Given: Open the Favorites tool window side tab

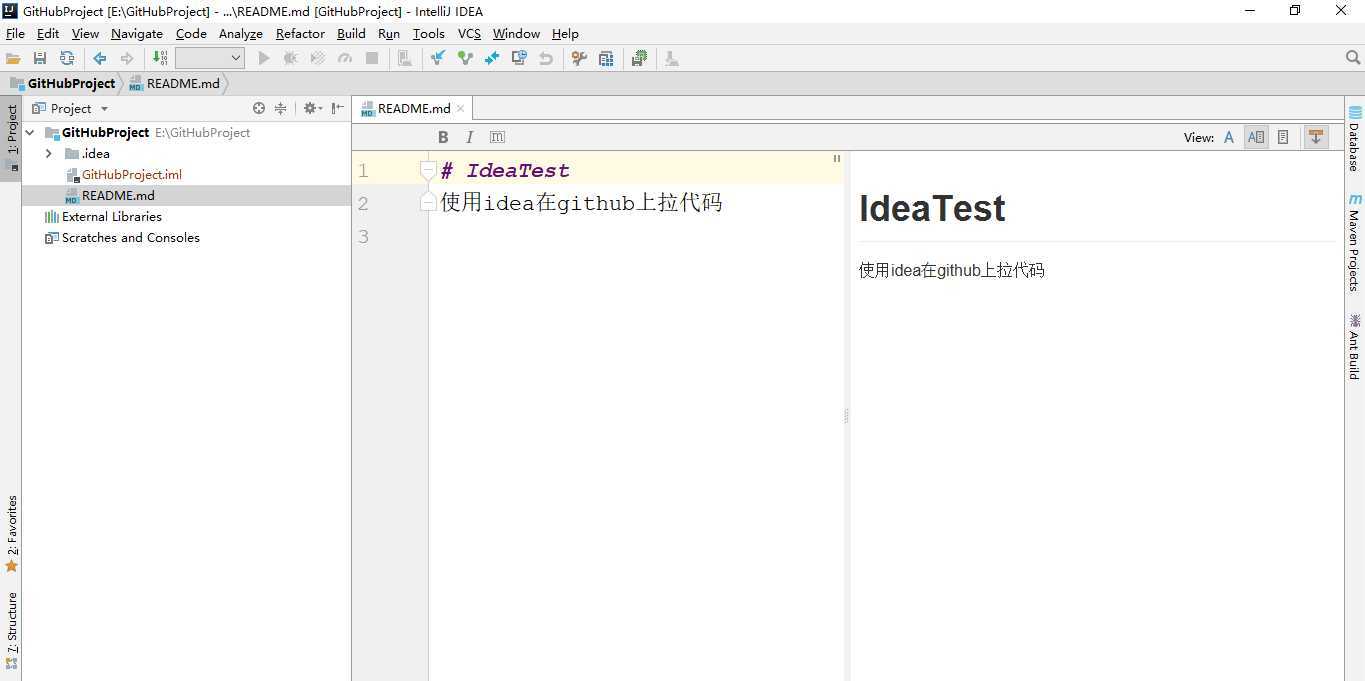Looking at the screenshot, I should [x=12, y=534].
